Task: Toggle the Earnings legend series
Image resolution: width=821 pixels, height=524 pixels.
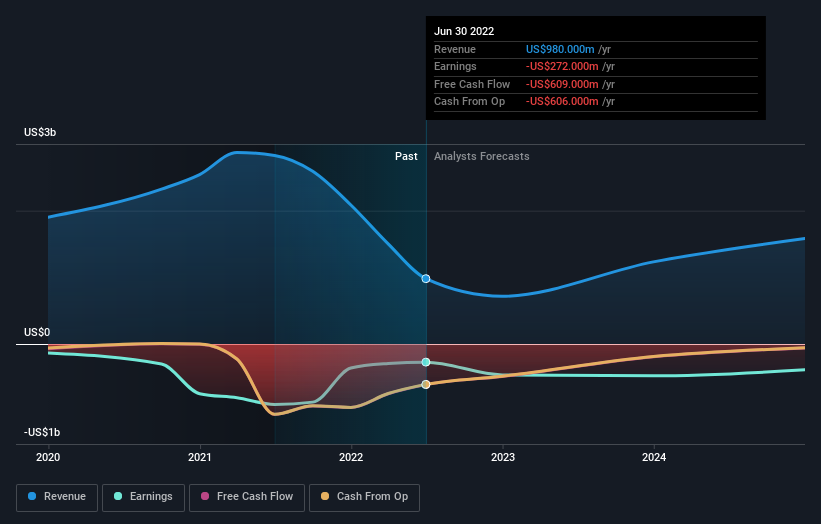Action: pyautogui.click(x=143, y=497)
